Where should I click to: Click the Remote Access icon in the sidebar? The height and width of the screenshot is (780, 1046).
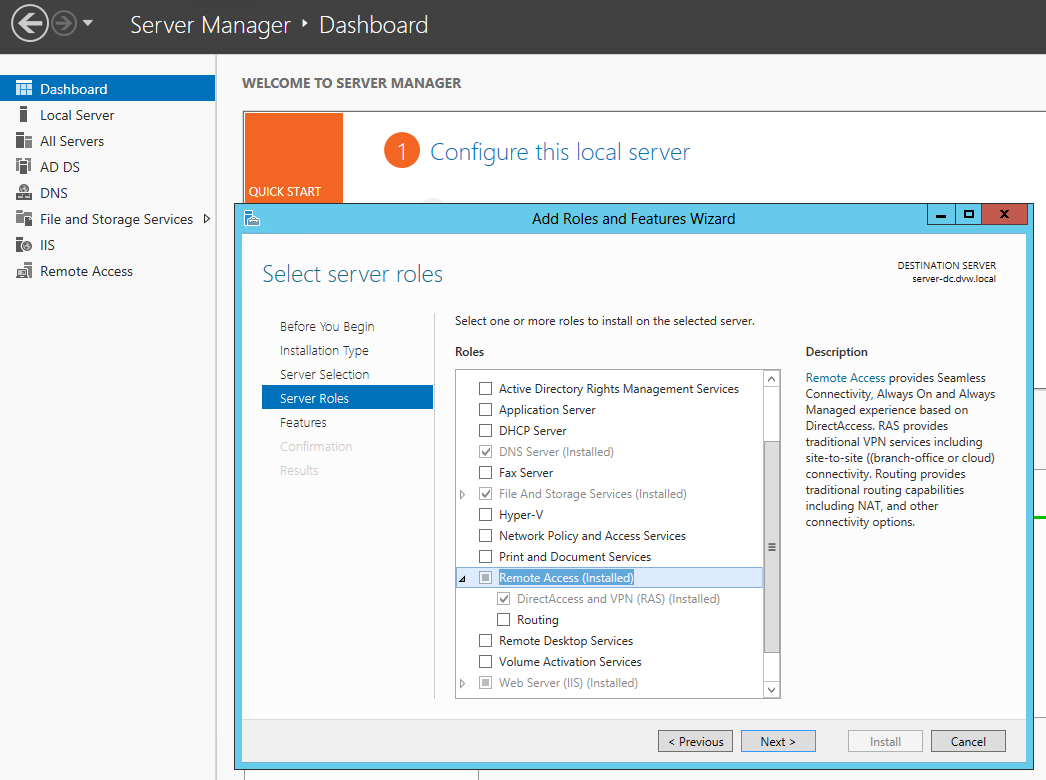click(24, 270)
